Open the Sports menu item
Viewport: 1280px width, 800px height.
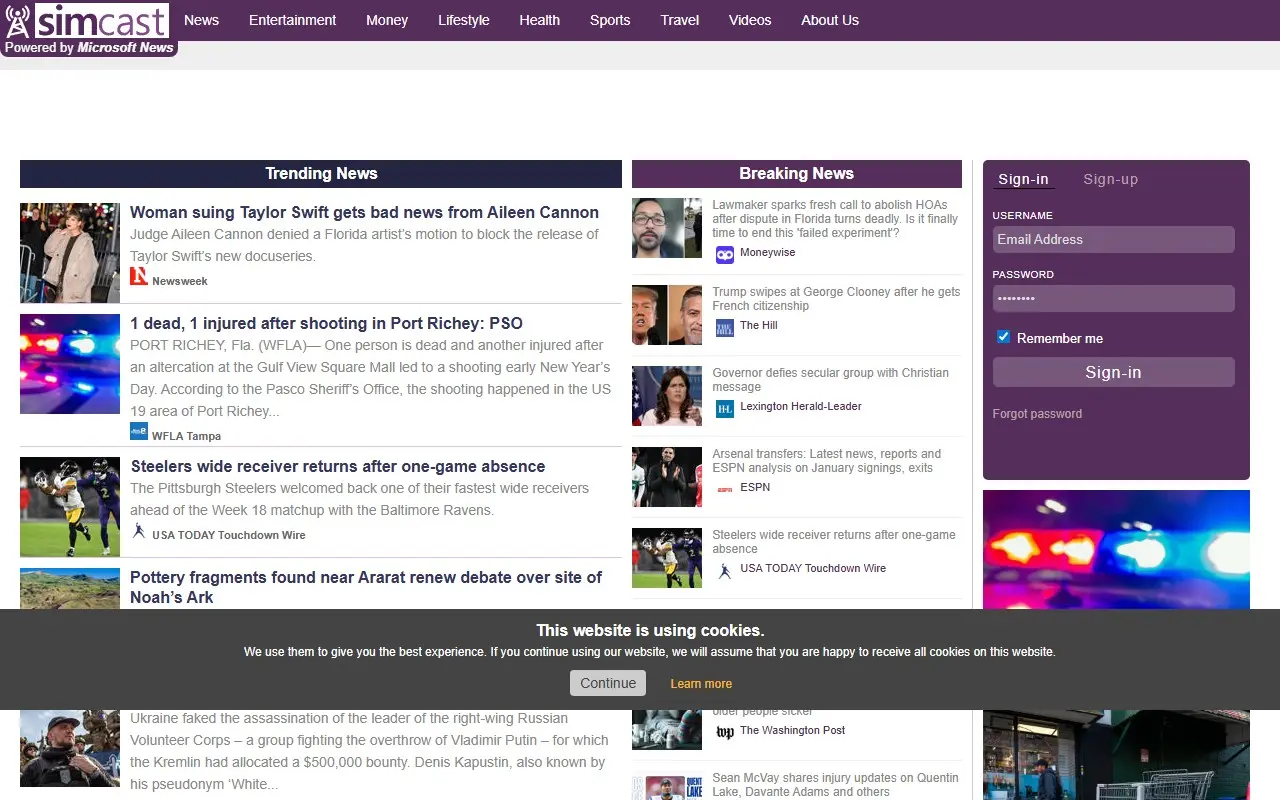(610, 20)
